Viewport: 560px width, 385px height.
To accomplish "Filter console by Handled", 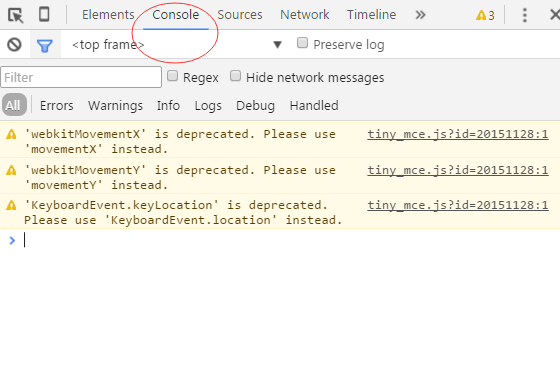I will pyautogui.click(x=314, y=106).
